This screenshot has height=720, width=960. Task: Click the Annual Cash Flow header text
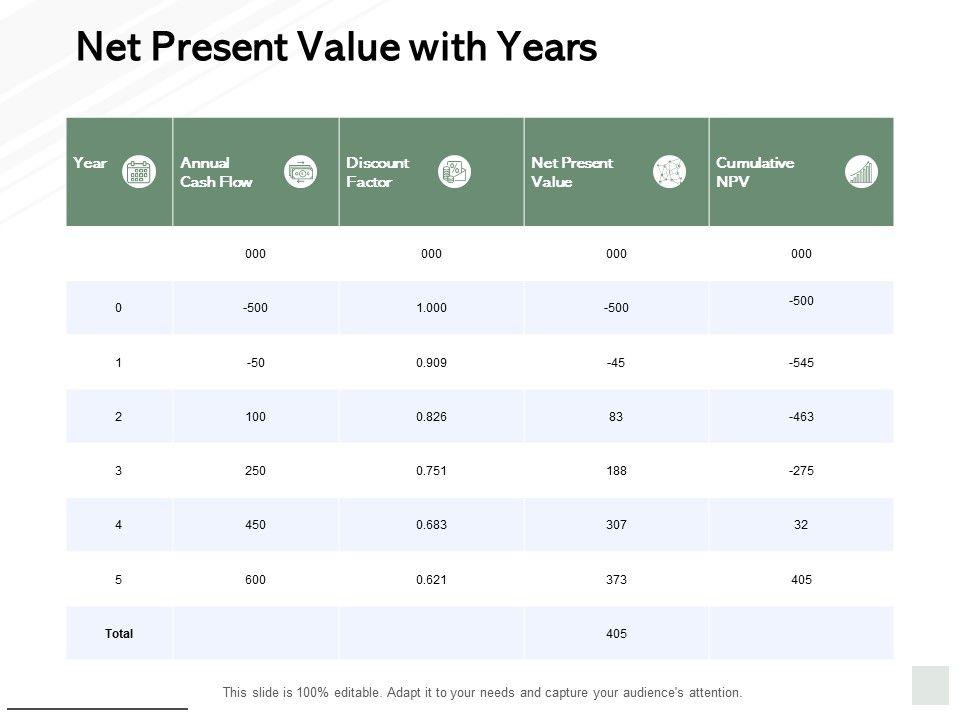tap(216, 172)
